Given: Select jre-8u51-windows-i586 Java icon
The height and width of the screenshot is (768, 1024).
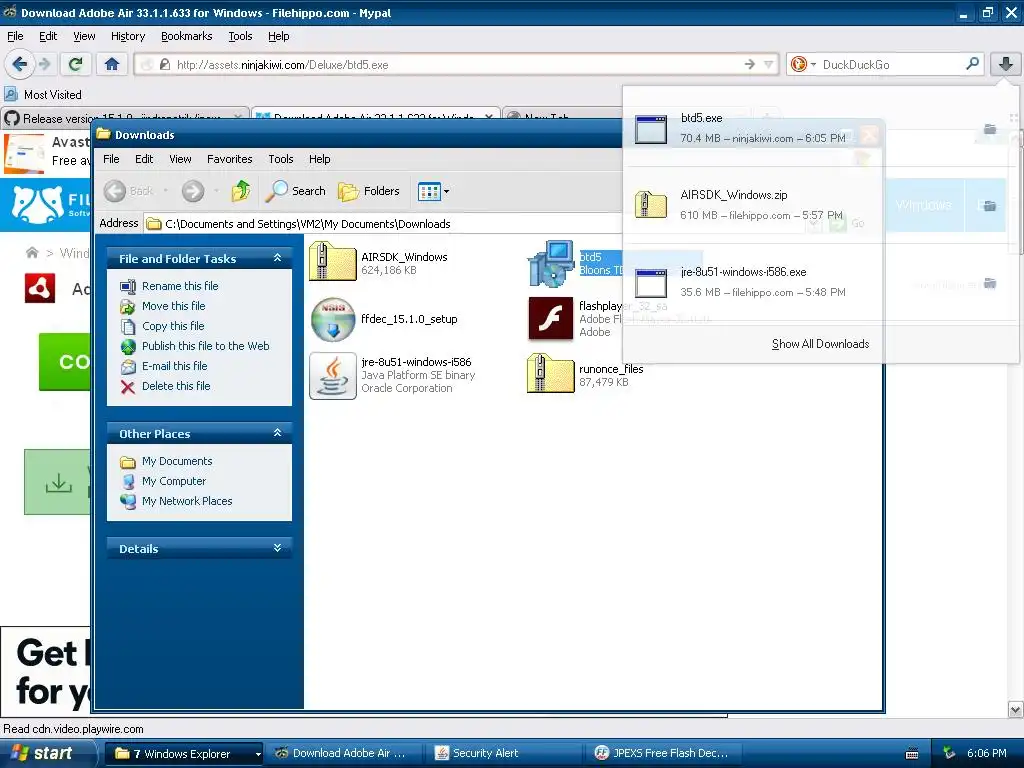Looking at the screenshot, I should pyautogui.click(x=332, y=376).
